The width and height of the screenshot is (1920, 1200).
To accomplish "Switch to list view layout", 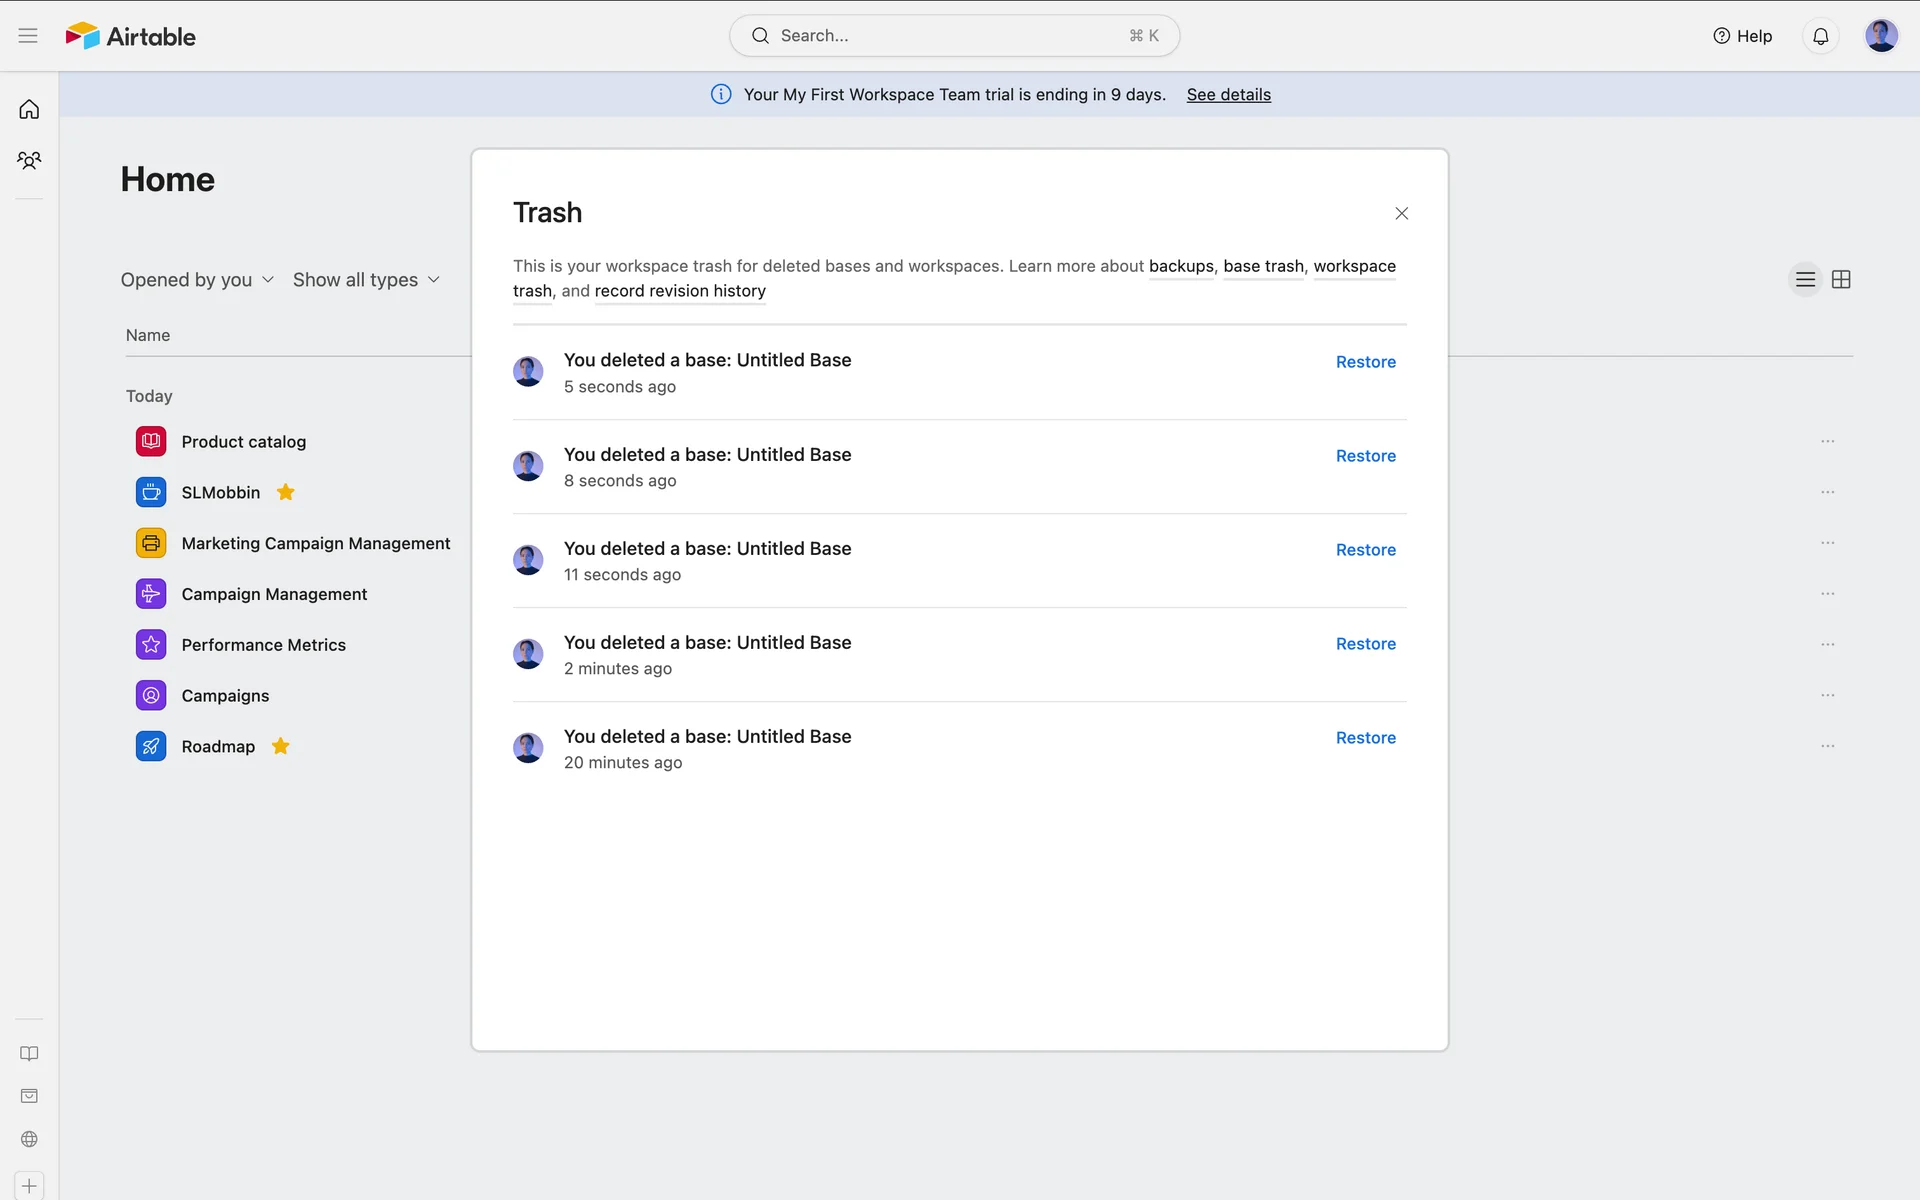I will (1805, 280).
